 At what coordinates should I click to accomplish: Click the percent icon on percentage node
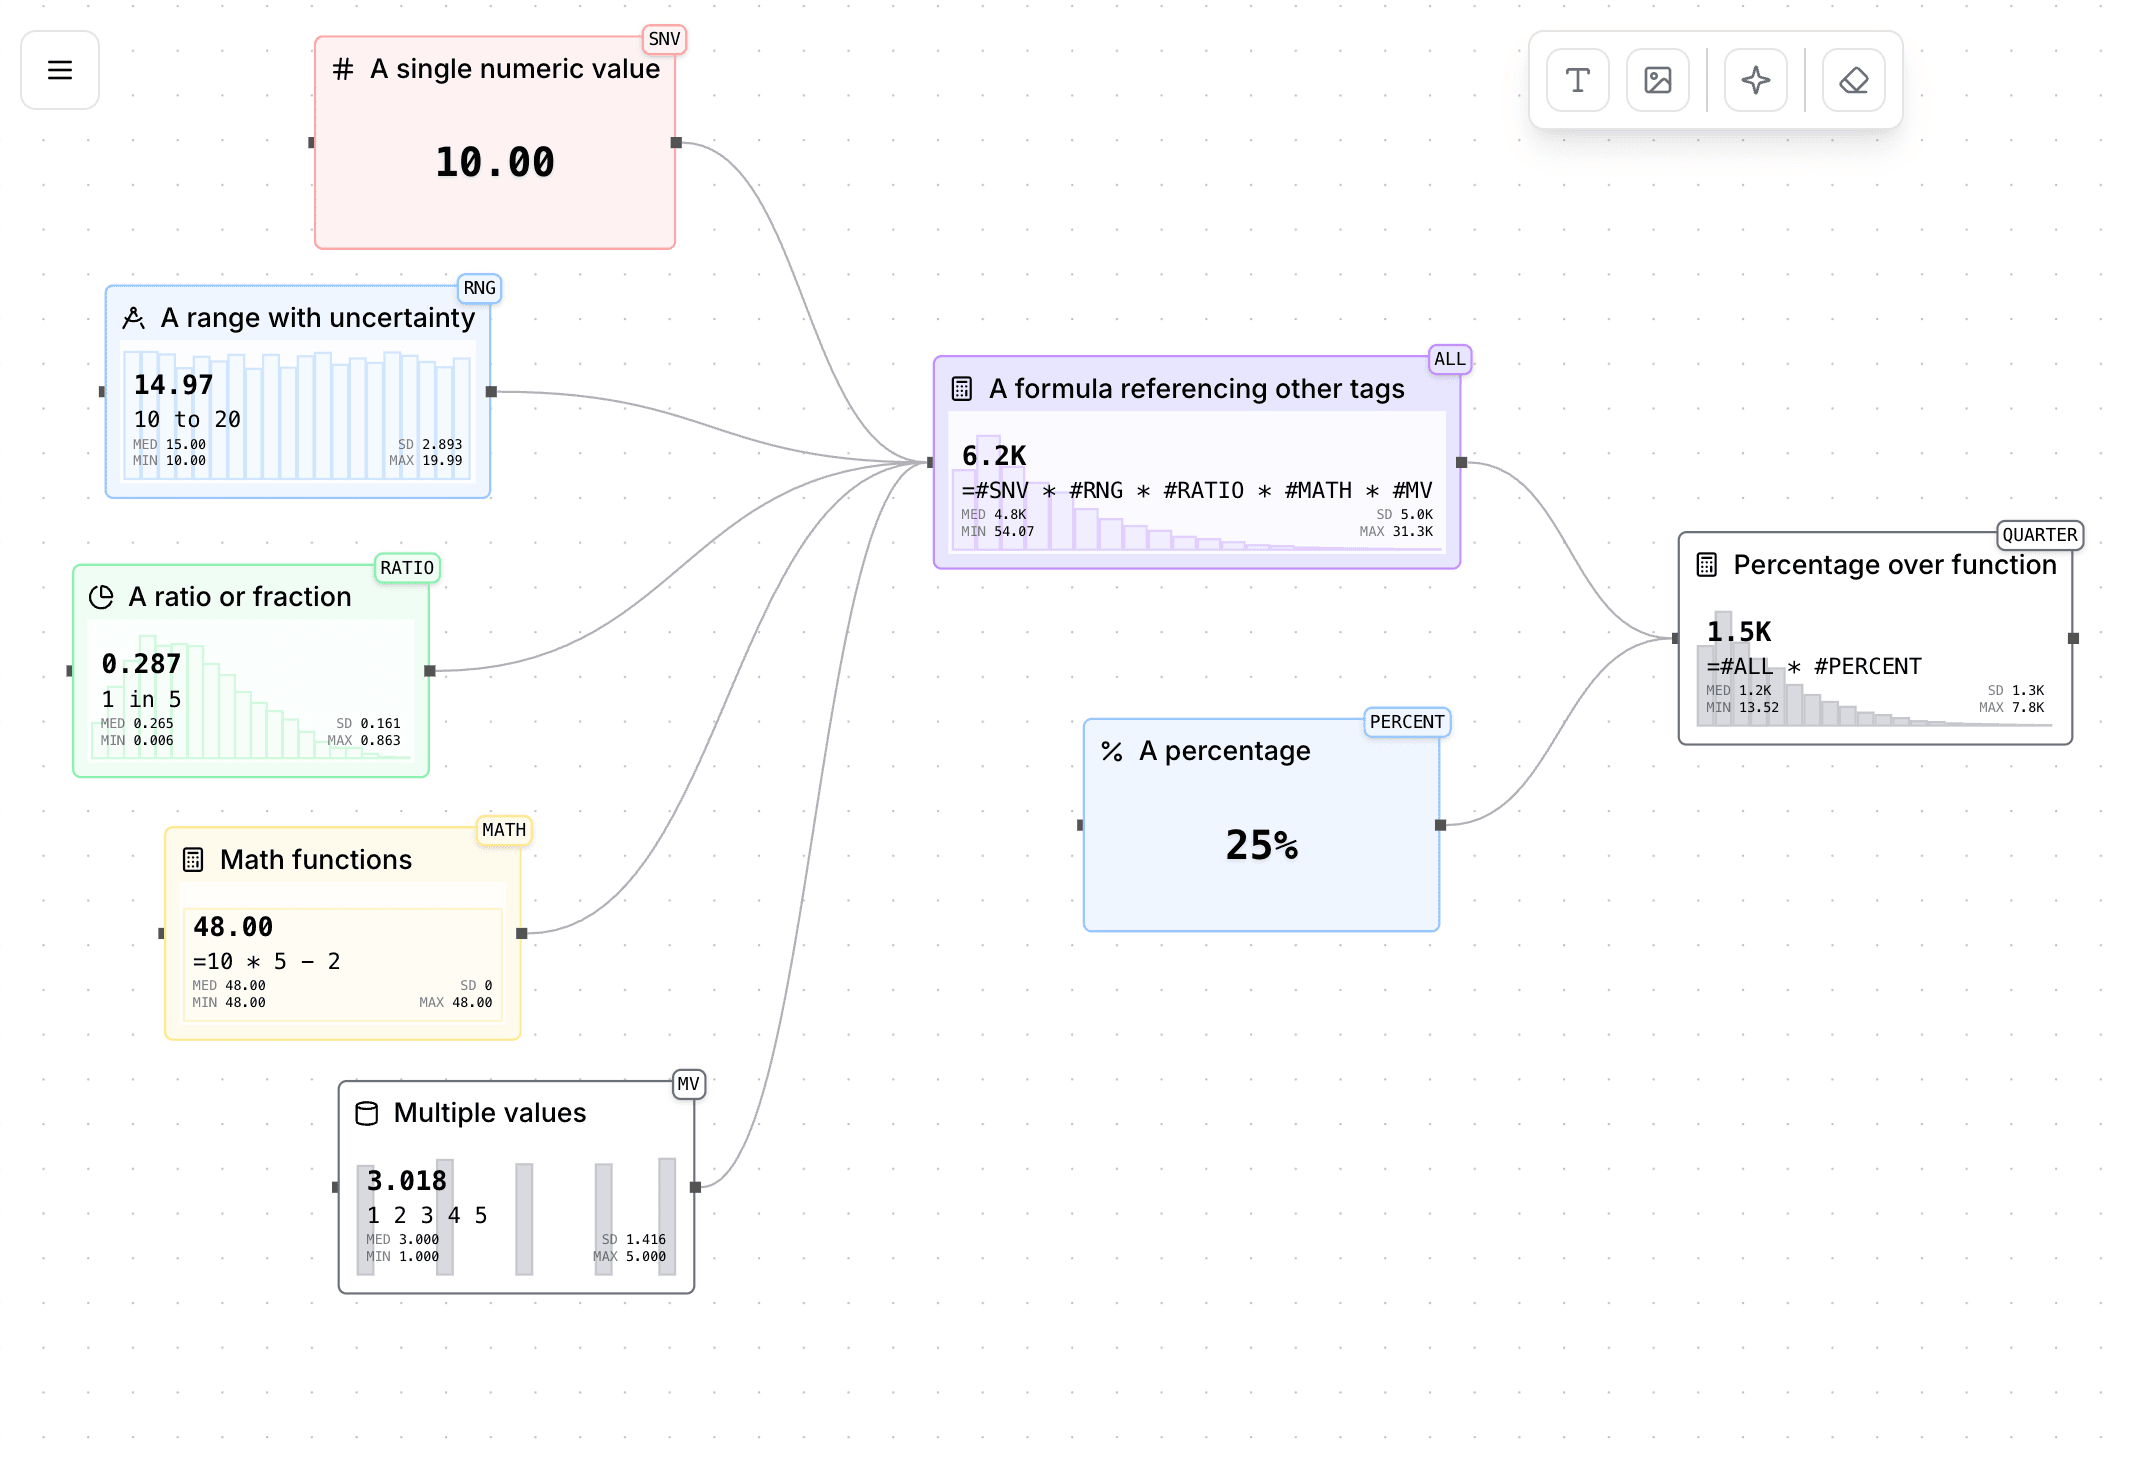(1112, 751)
